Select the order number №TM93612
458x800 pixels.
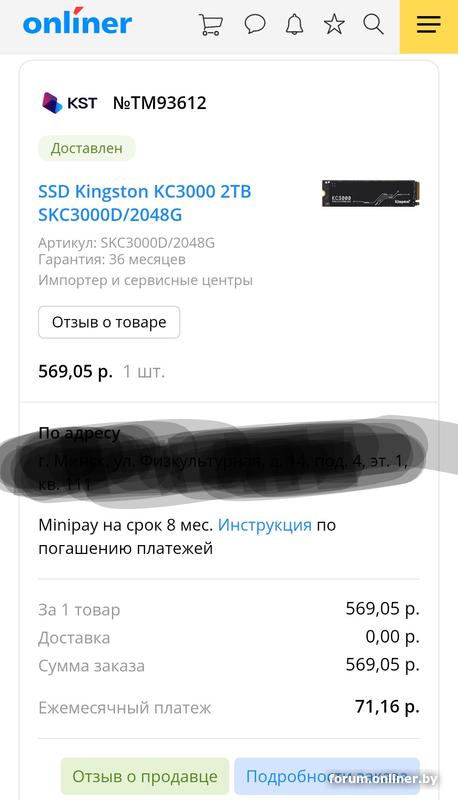tap(160, 103)
